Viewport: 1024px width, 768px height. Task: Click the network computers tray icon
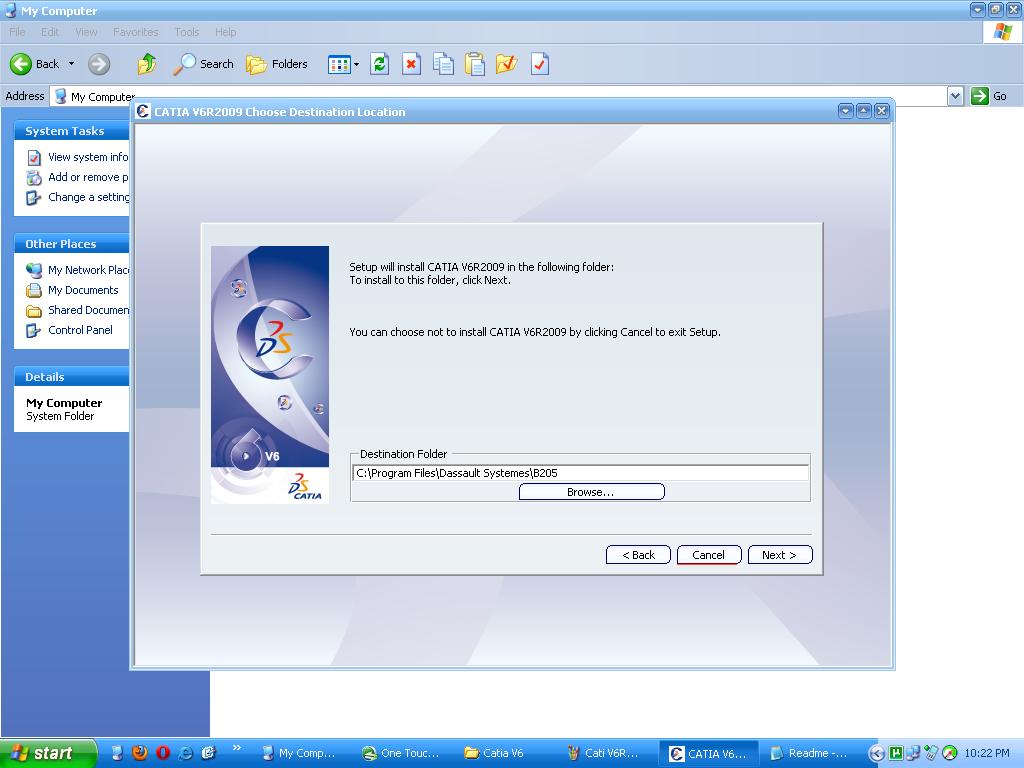[913, 753]
